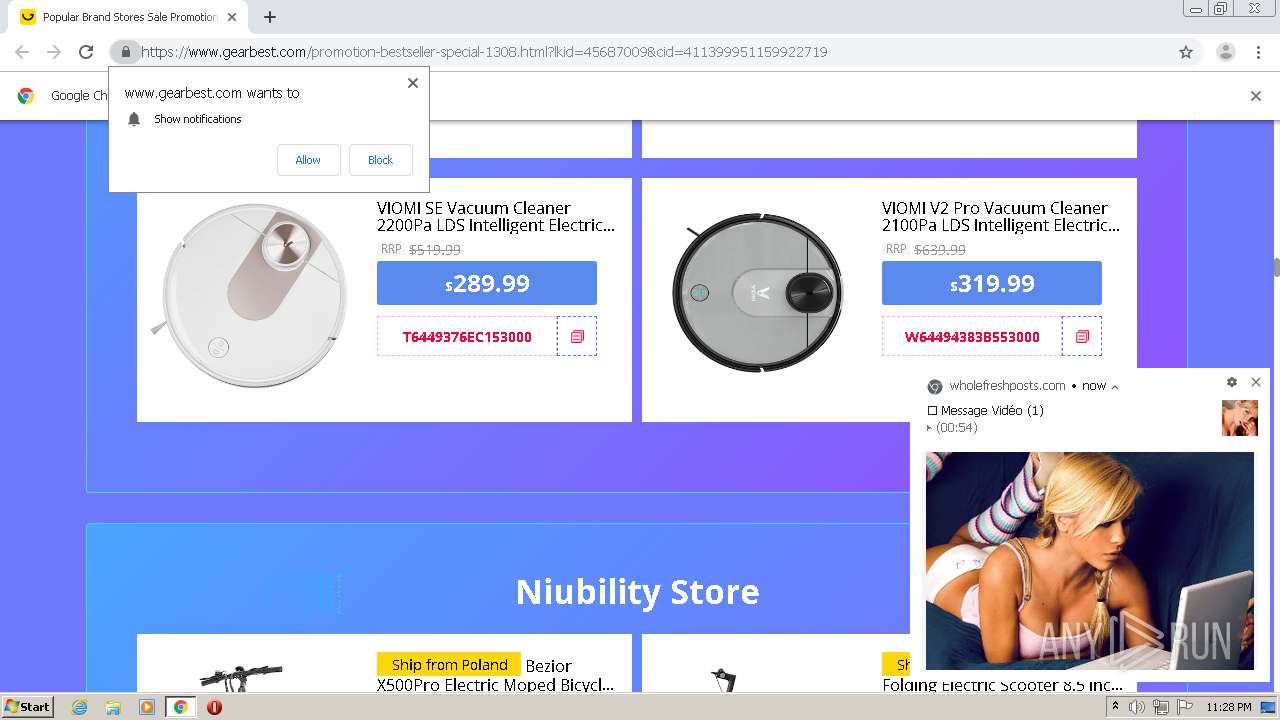Open the Chrome profile avatar icon
This screenshot has width=1280, height=720.
(x=1225, y=52)
